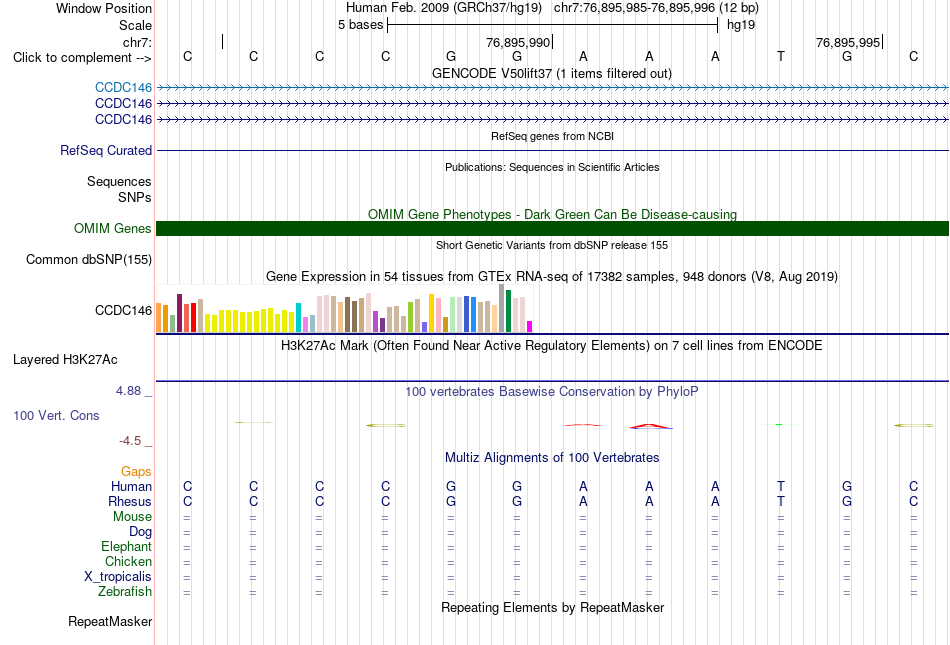
Task: Click the '5 bases' scale bar
Action: click(x=553, y=25)
